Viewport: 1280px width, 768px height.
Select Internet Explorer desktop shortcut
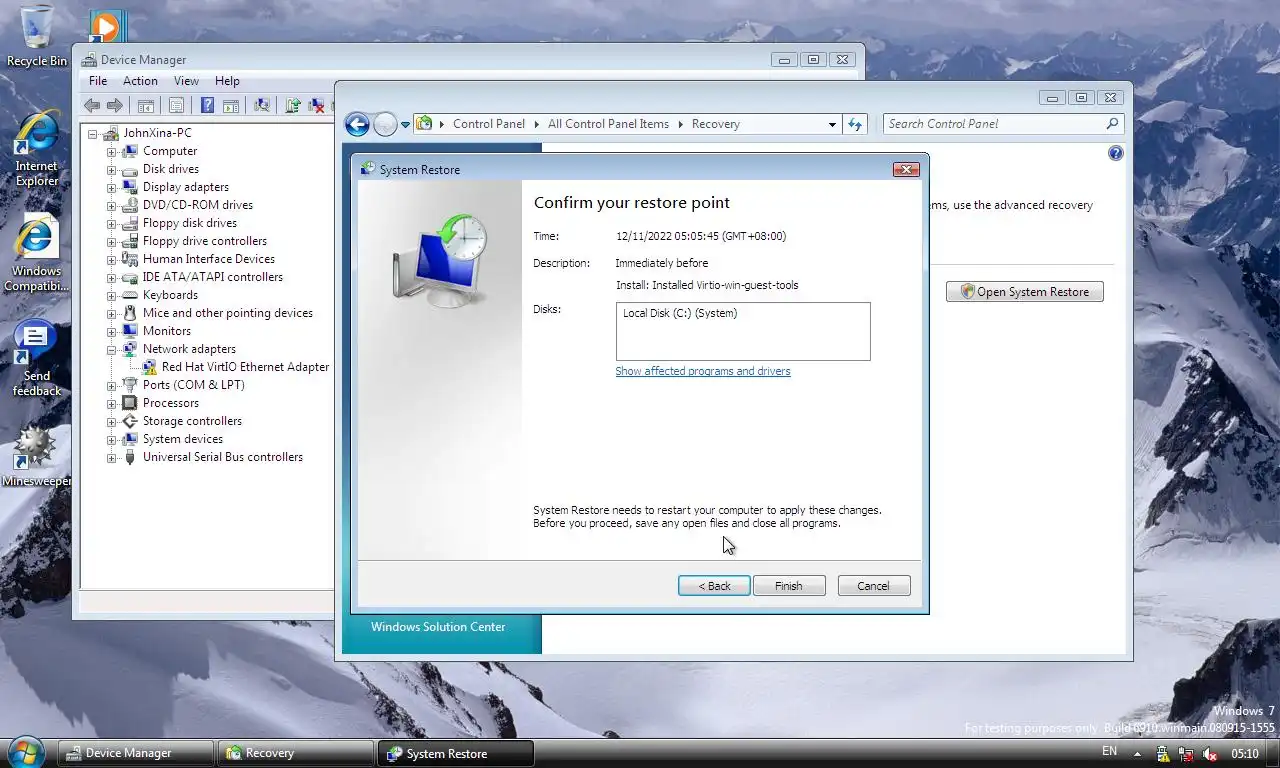click(37, 150)
